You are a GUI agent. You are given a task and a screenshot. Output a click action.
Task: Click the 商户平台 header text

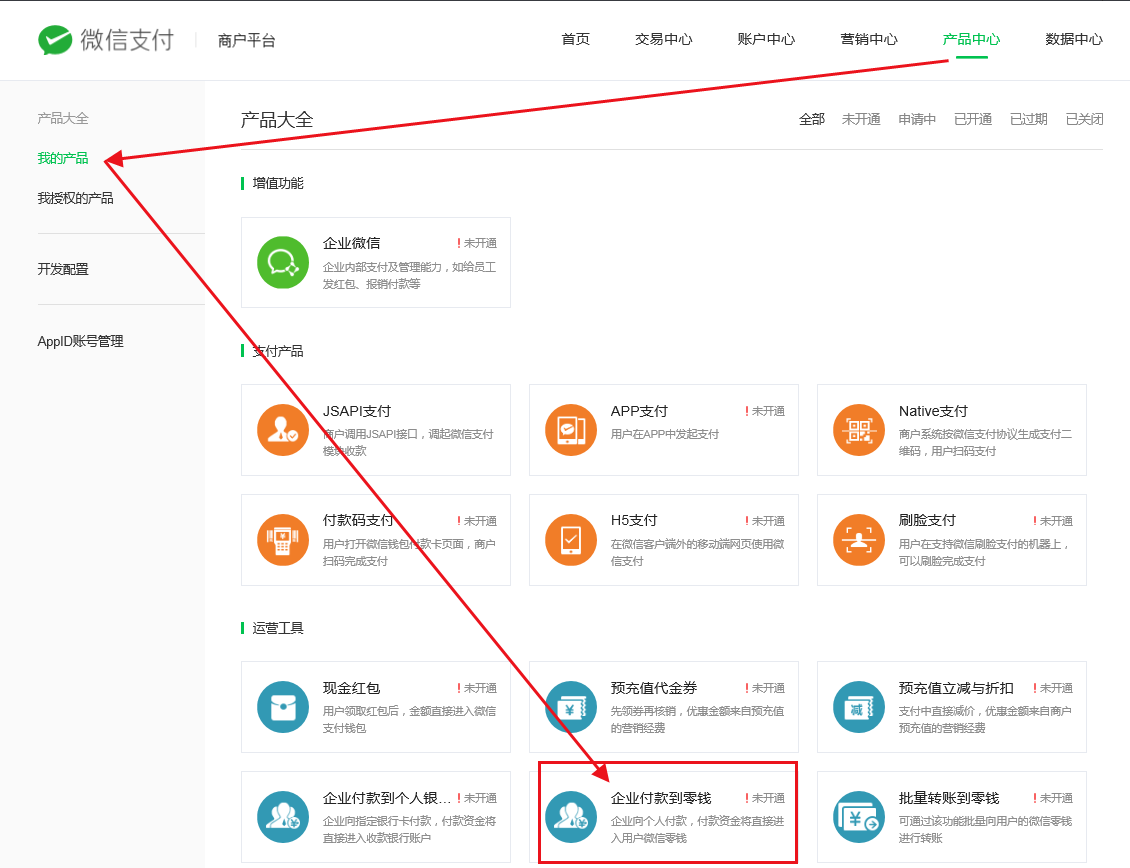[x=246, y=40]
